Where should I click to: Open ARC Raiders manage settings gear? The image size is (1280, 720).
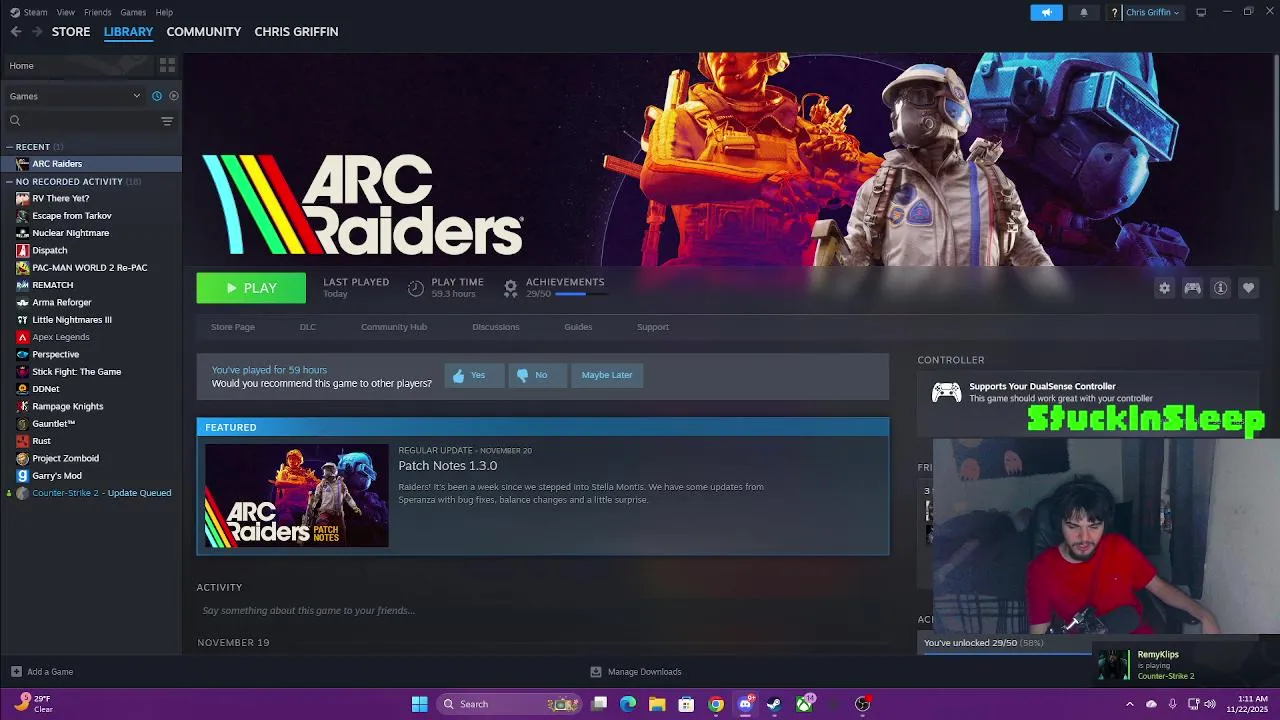(1164, 288)
